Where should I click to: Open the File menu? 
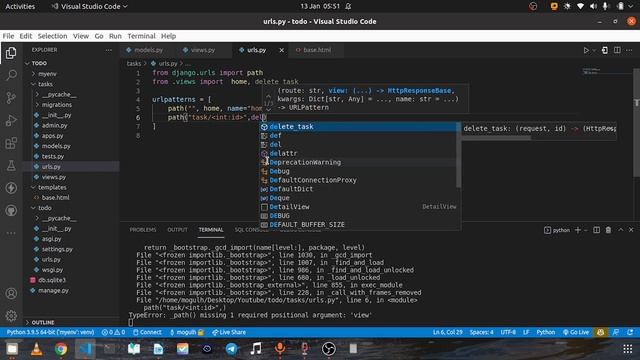8,36
